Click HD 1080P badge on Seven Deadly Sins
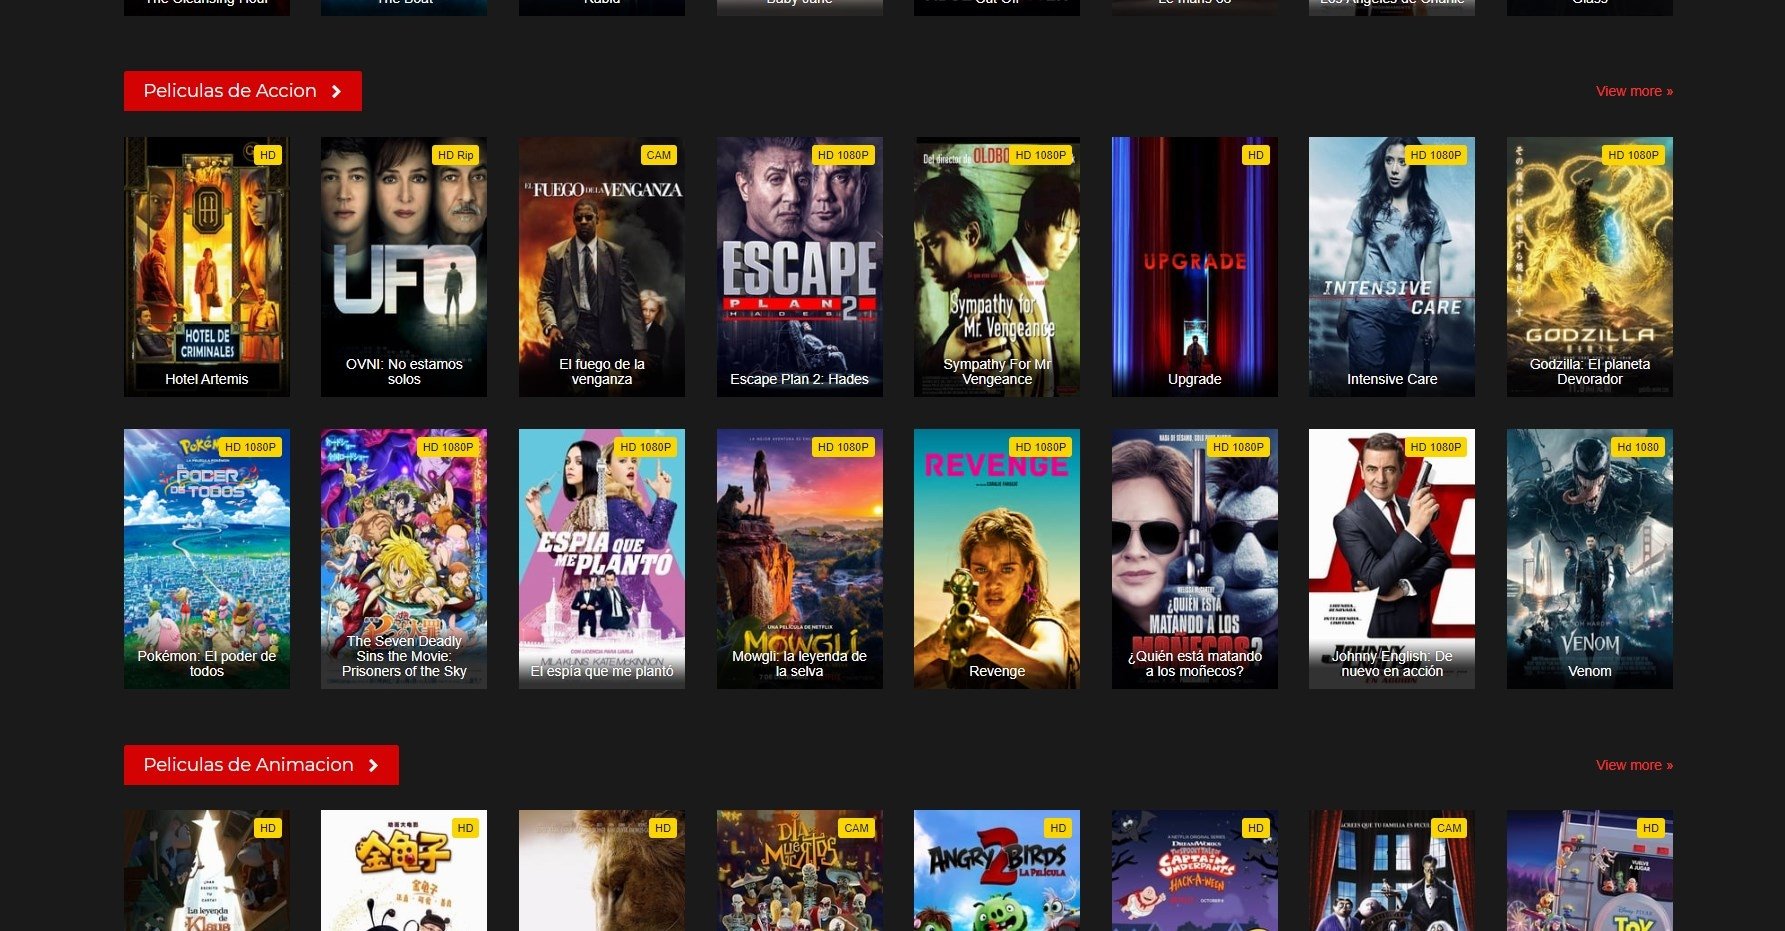1785x931 pixels. coord(448,447)
